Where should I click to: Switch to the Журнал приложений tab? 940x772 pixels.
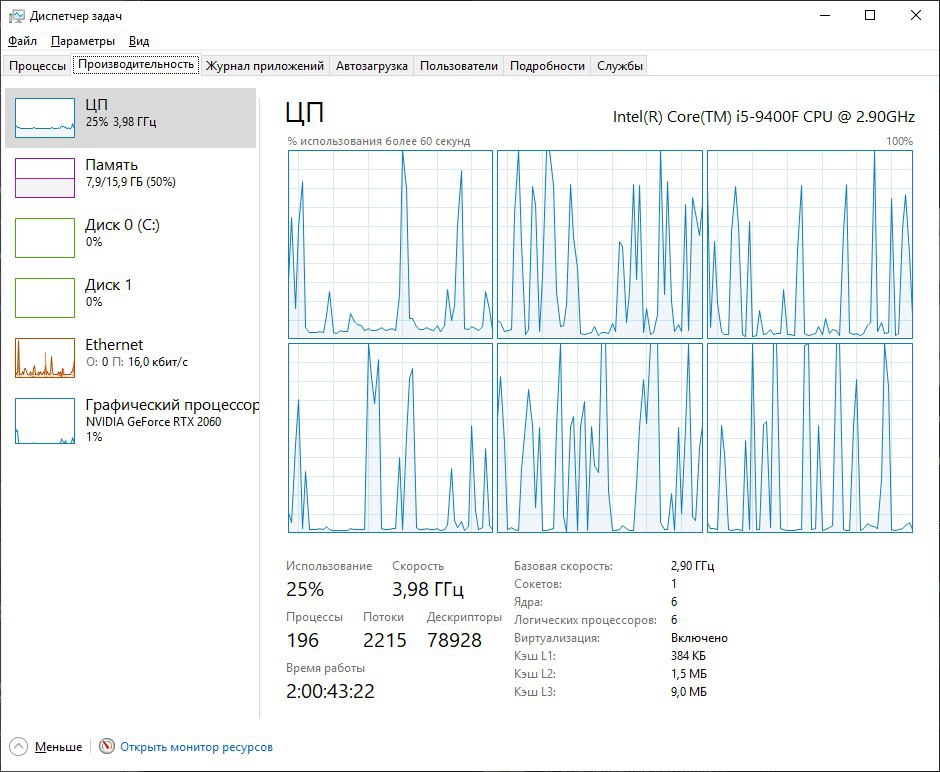(x=265, y=66)
